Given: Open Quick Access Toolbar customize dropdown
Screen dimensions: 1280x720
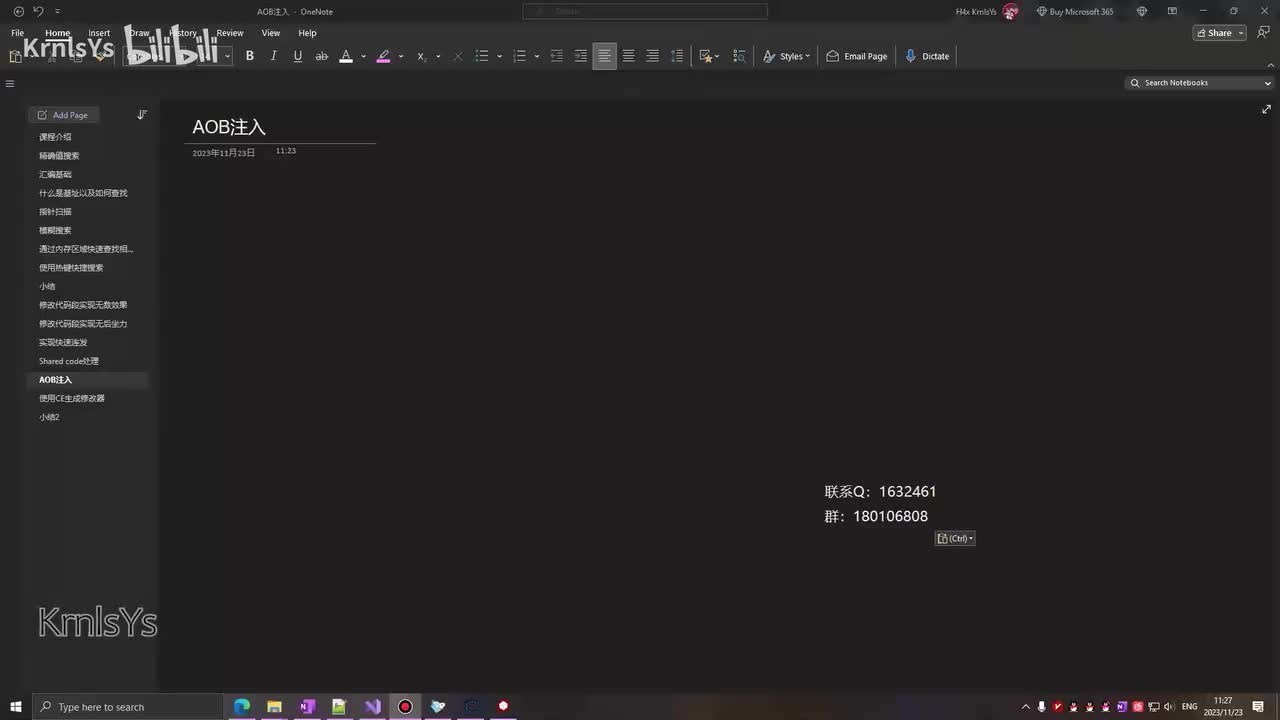Looking at the screenshot, I should click(x=57, y=11).
